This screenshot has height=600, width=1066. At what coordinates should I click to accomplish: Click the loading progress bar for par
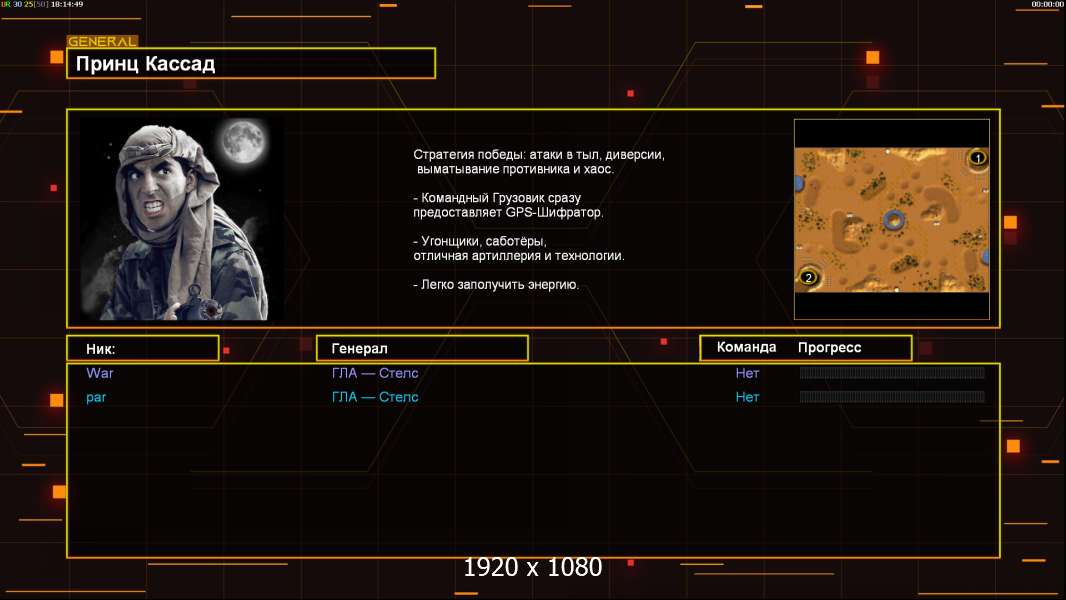[892, 397]
